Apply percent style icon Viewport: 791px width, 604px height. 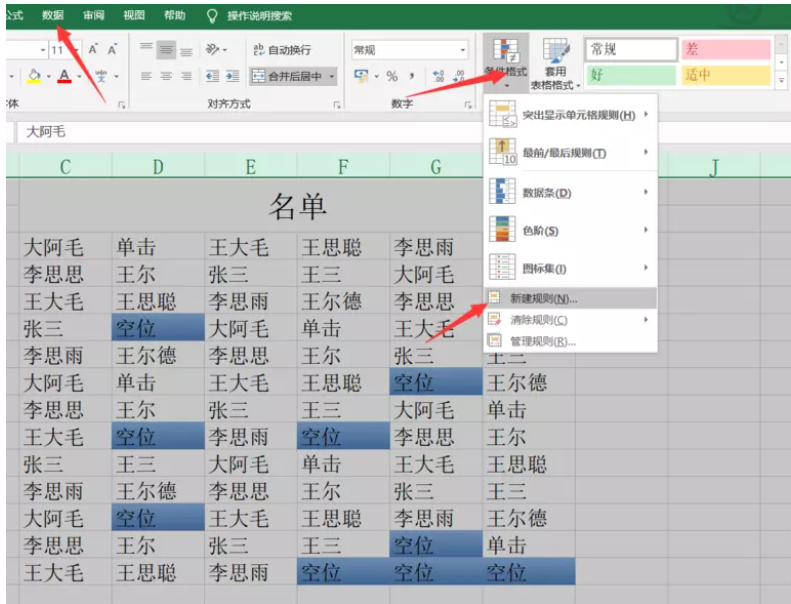click(392, 76)
